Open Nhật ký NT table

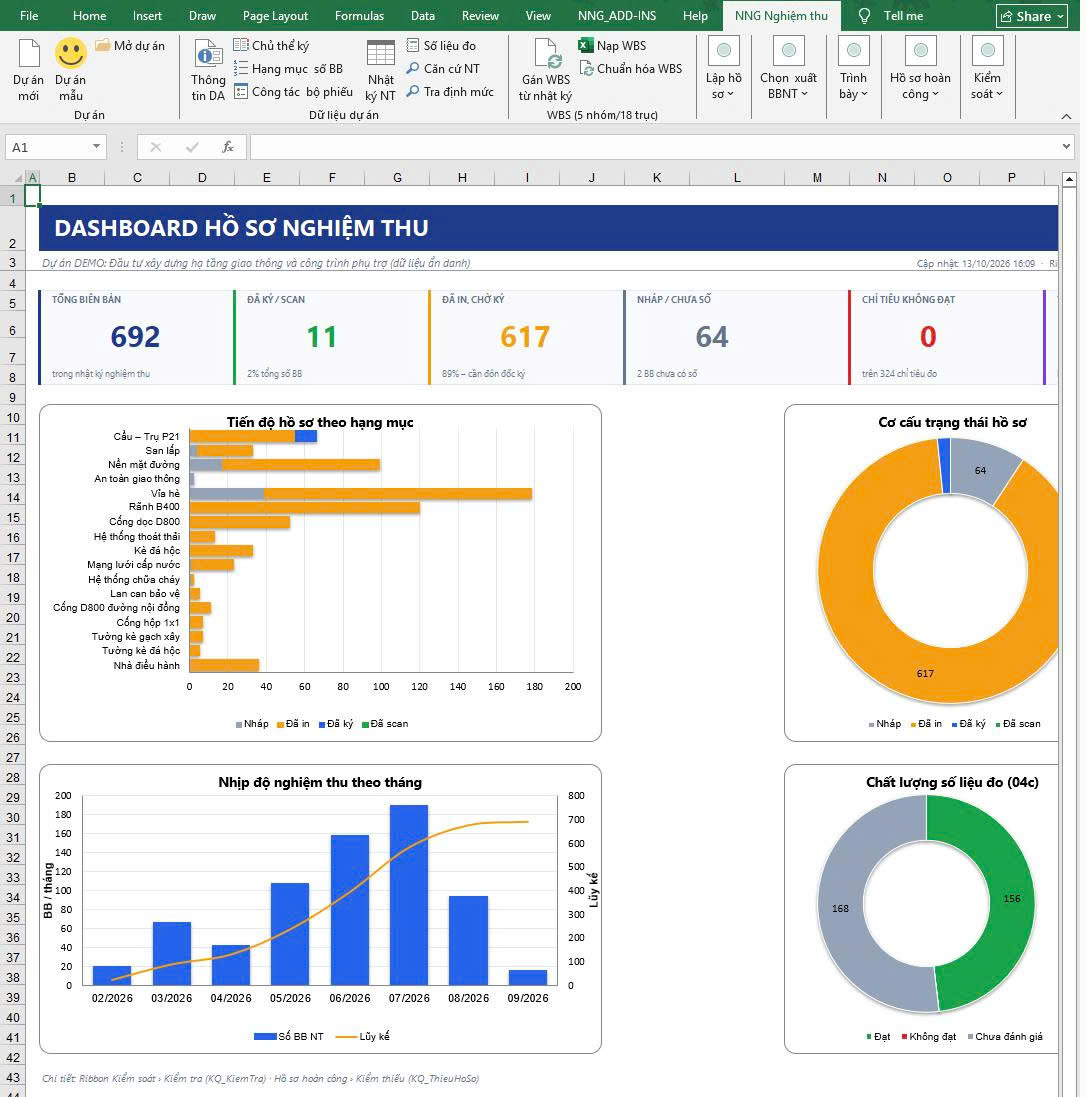tap(381, 71)
